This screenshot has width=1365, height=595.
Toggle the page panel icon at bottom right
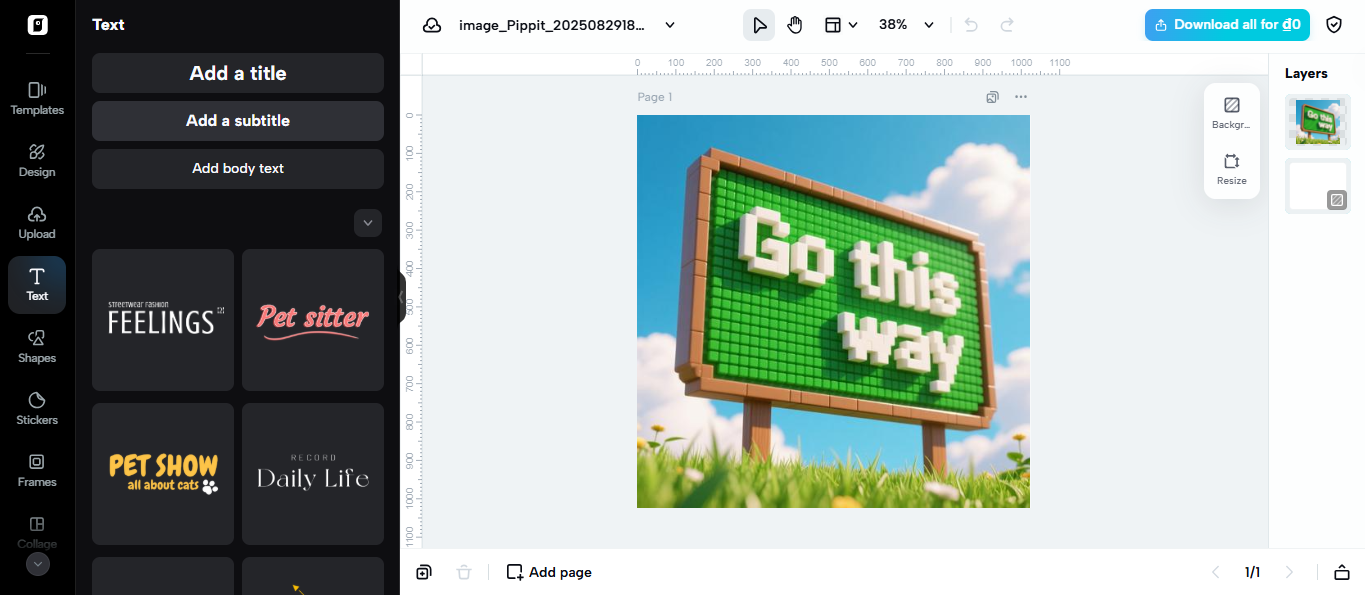coord(1341,572)
